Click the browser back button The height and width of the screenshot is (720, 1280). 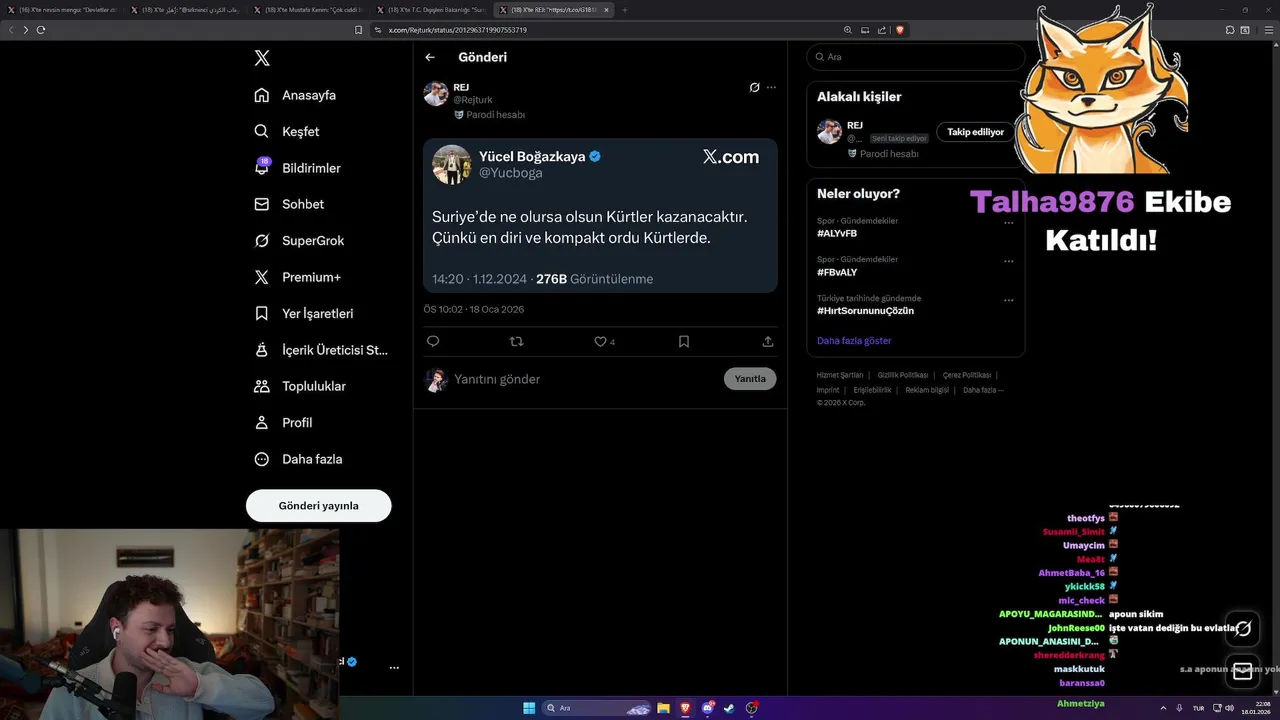[11, 30]
